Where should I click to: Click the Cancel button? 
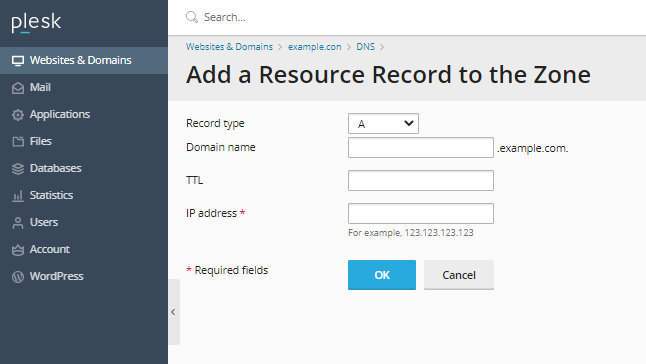[x=459, y=275]
